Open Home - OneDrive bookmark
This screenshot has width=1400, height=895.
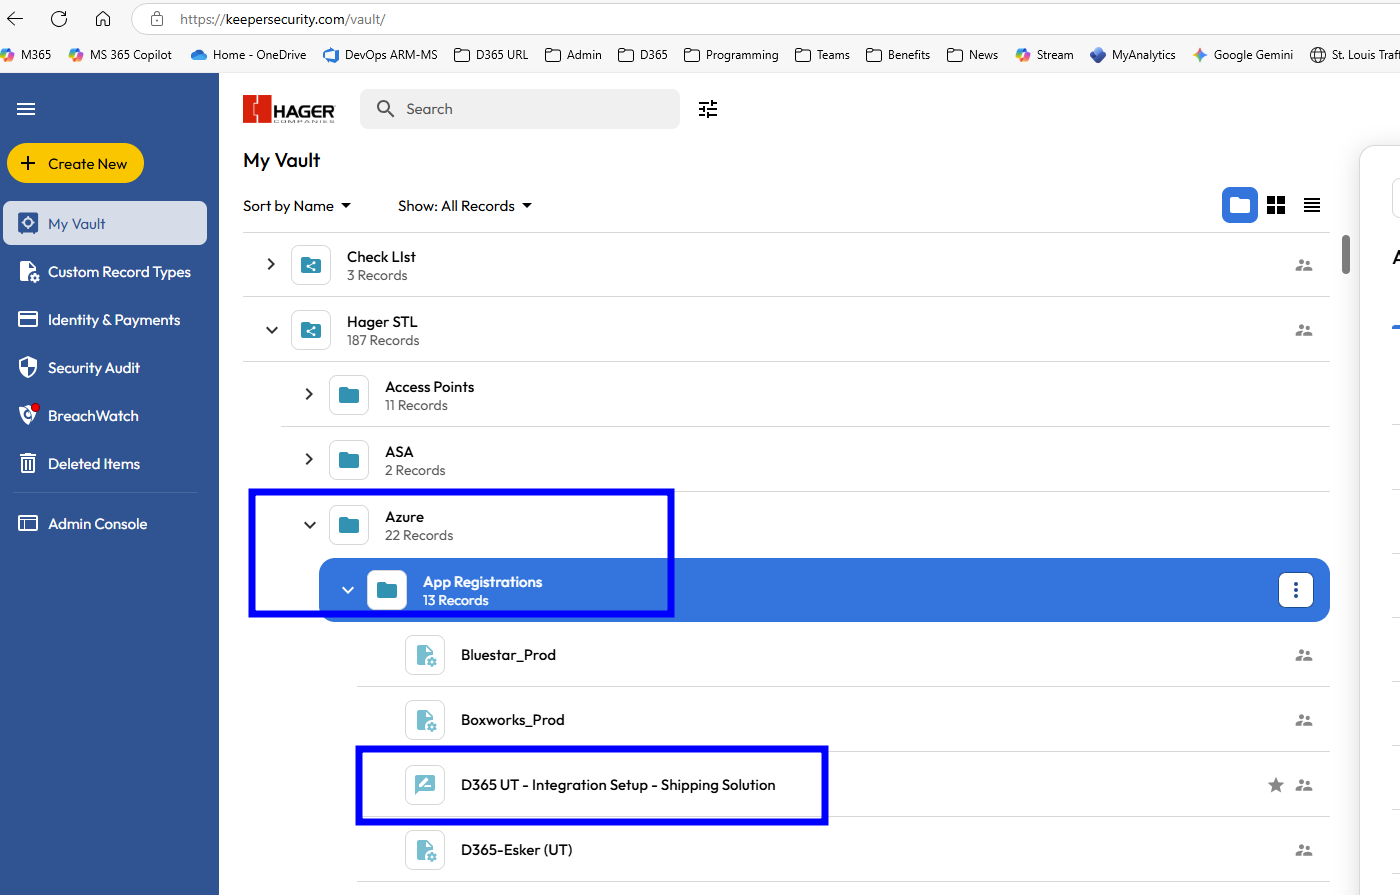click(248, 55)
